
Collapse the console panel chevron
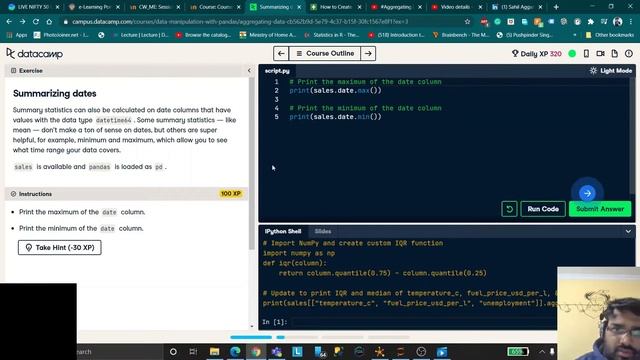628,231
